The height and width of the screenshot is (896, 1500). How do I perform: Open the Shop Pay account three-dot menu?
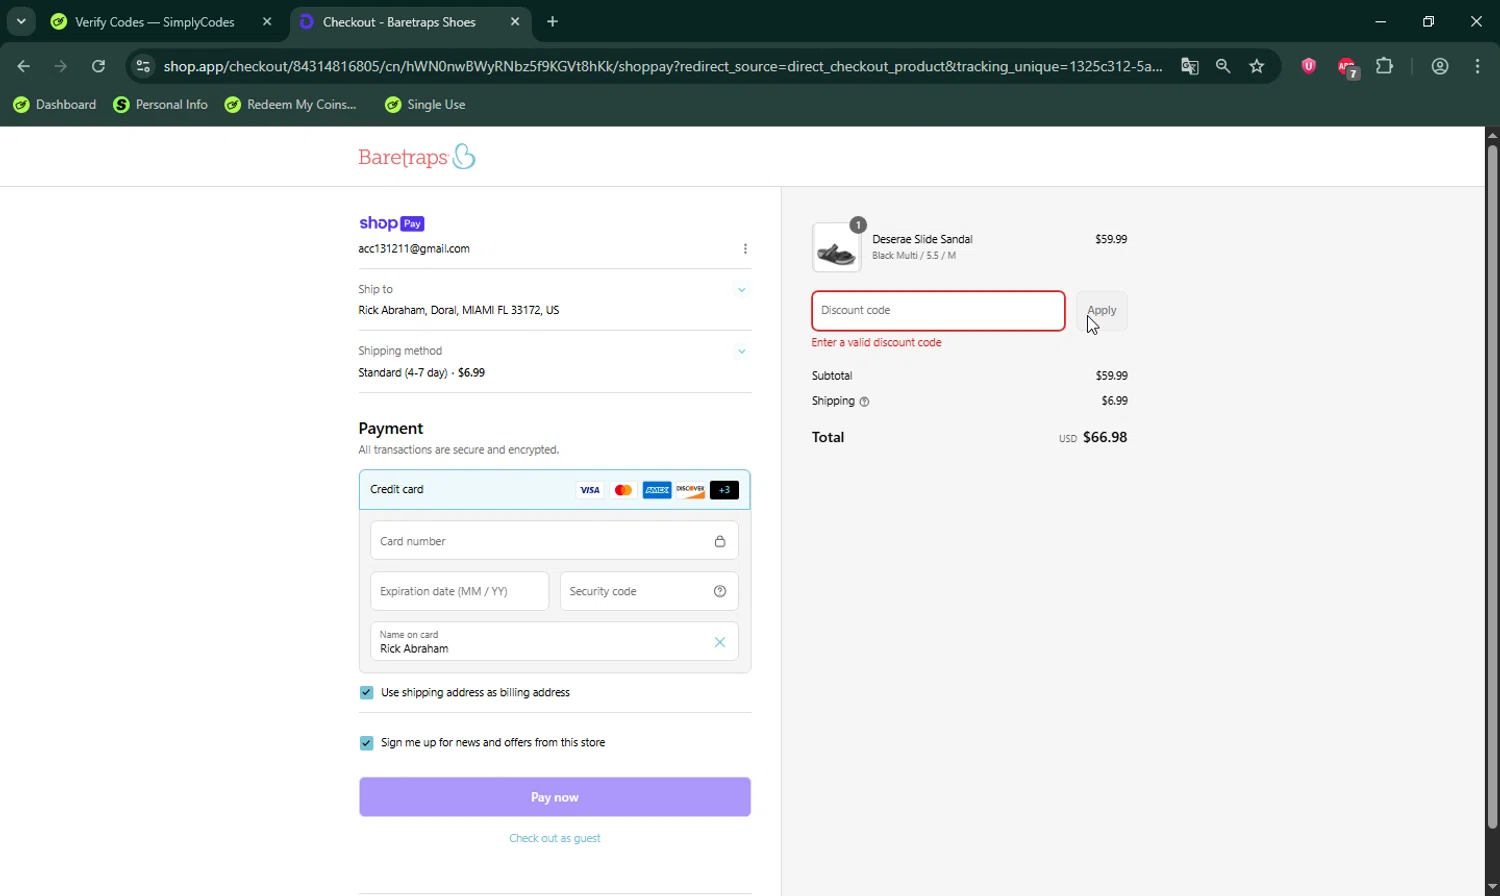745,249
